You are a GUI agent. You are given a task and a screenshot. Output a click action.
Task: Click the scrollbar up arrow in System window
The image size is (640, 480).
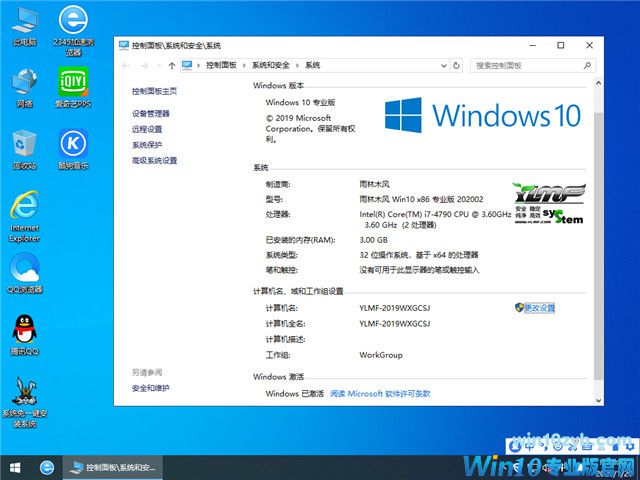pyautogui.click(x=598, y=83)
